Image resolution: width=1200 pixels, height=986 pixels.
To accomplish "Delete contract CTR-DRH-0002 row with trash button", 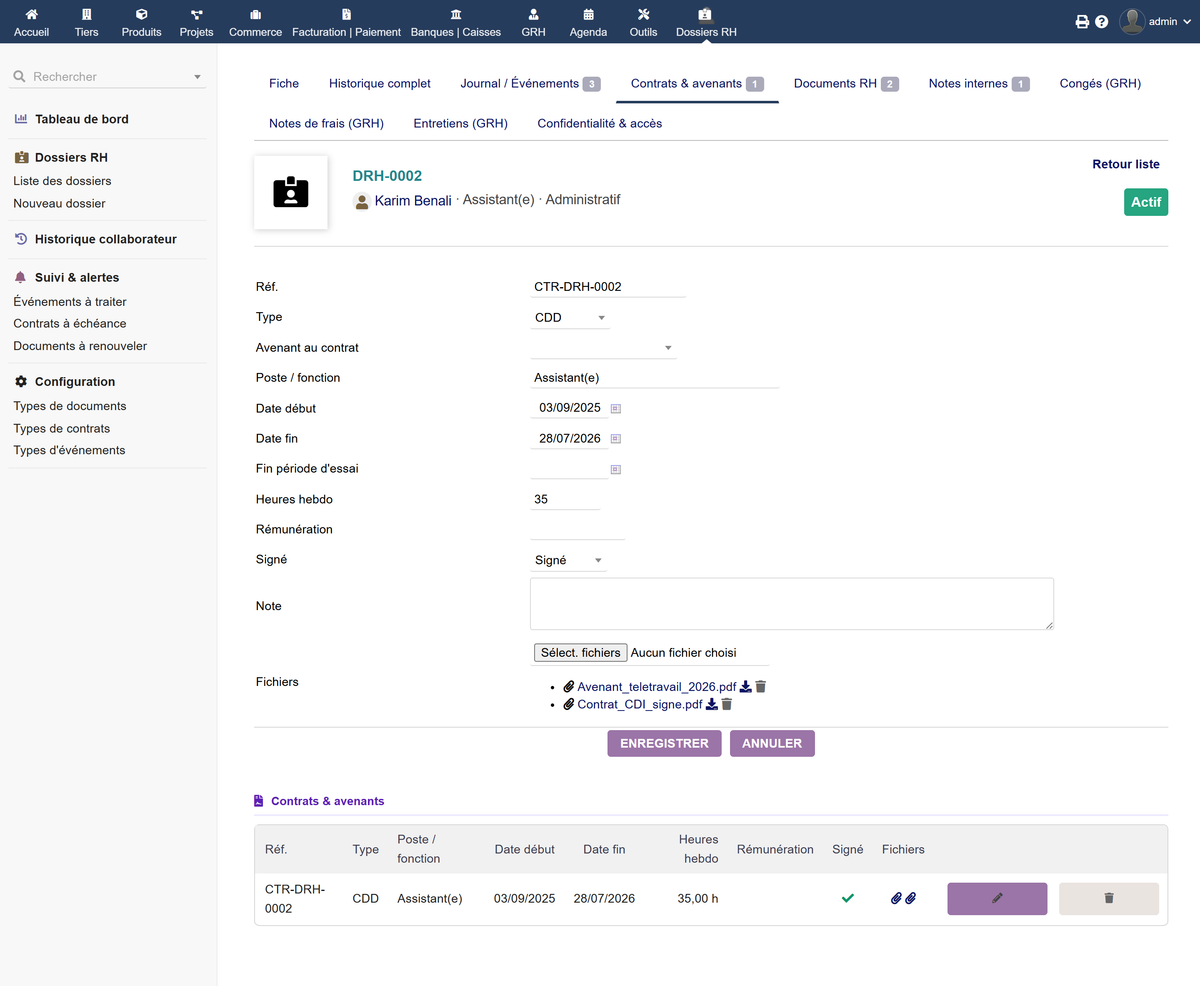I will point(1109,898).
